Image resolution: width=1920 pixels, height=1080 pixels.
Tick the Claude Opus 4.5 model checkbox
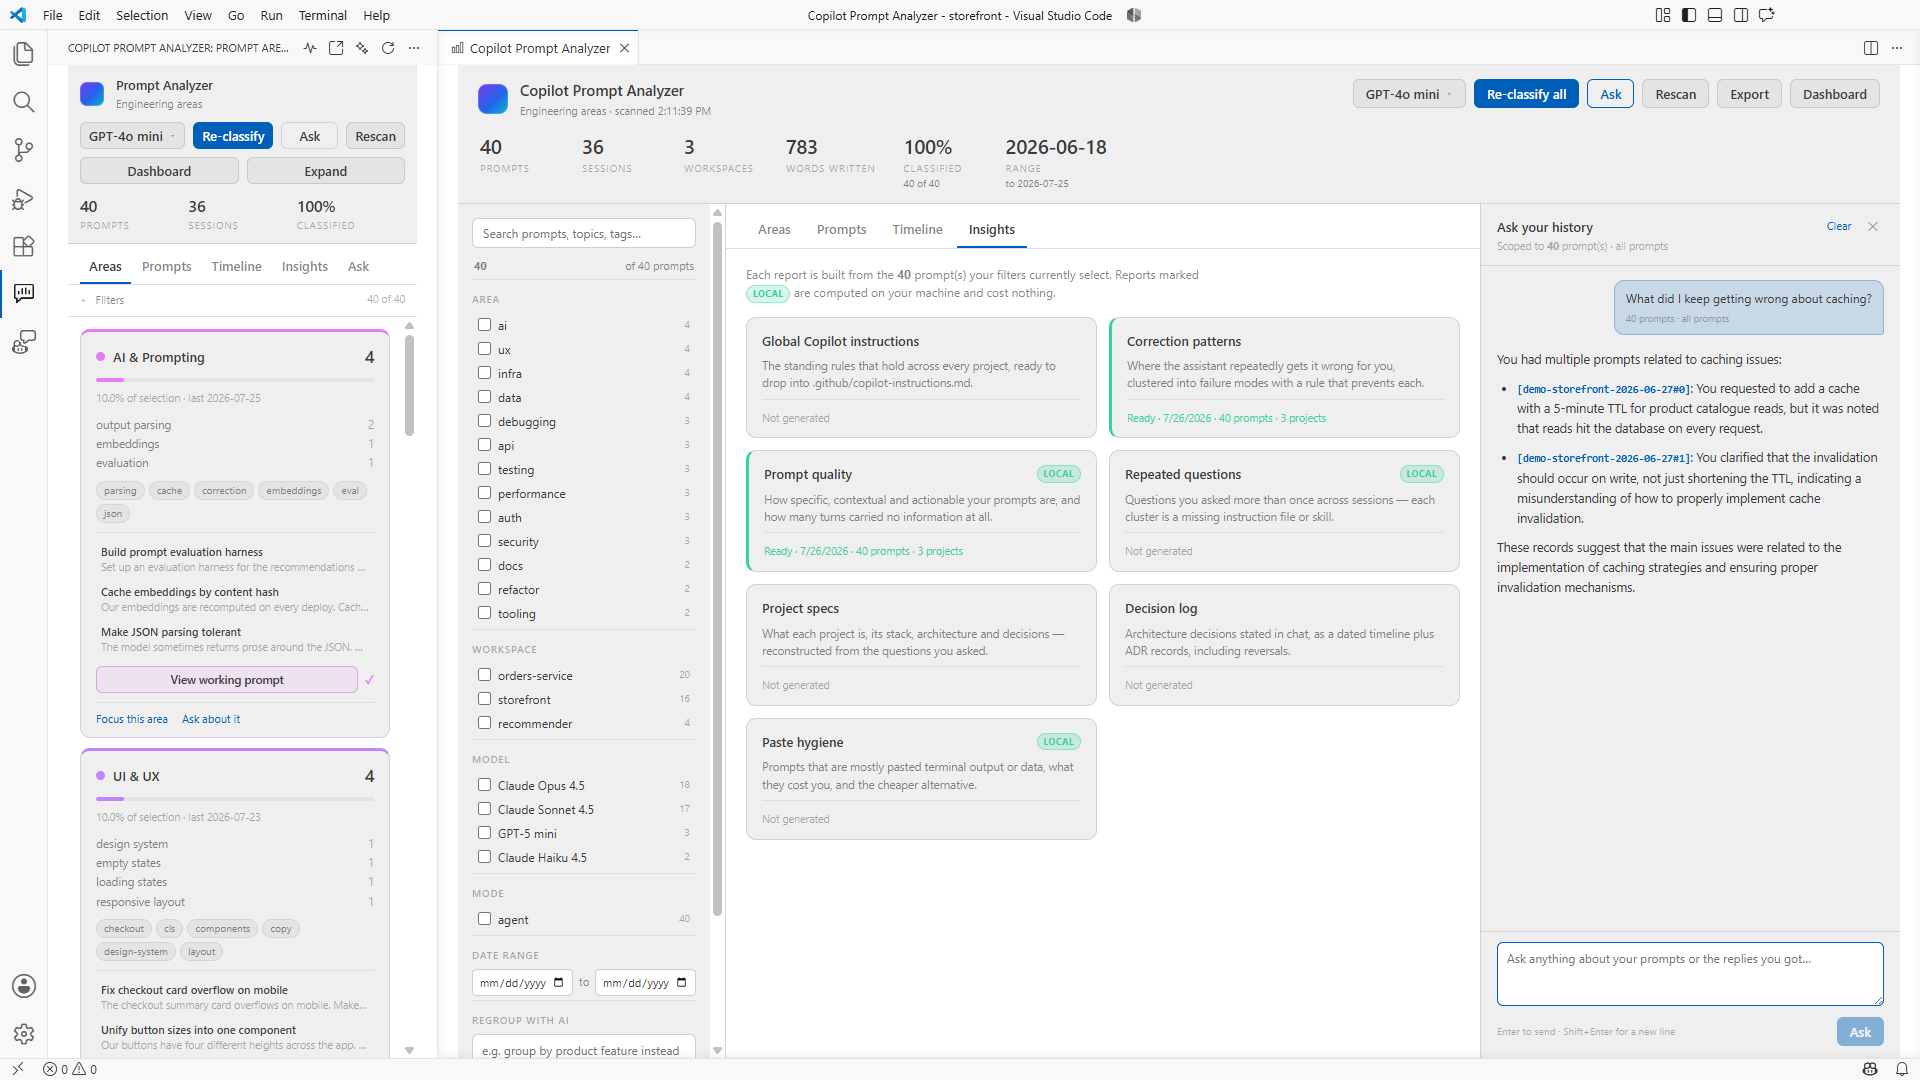tap(485, 785)
